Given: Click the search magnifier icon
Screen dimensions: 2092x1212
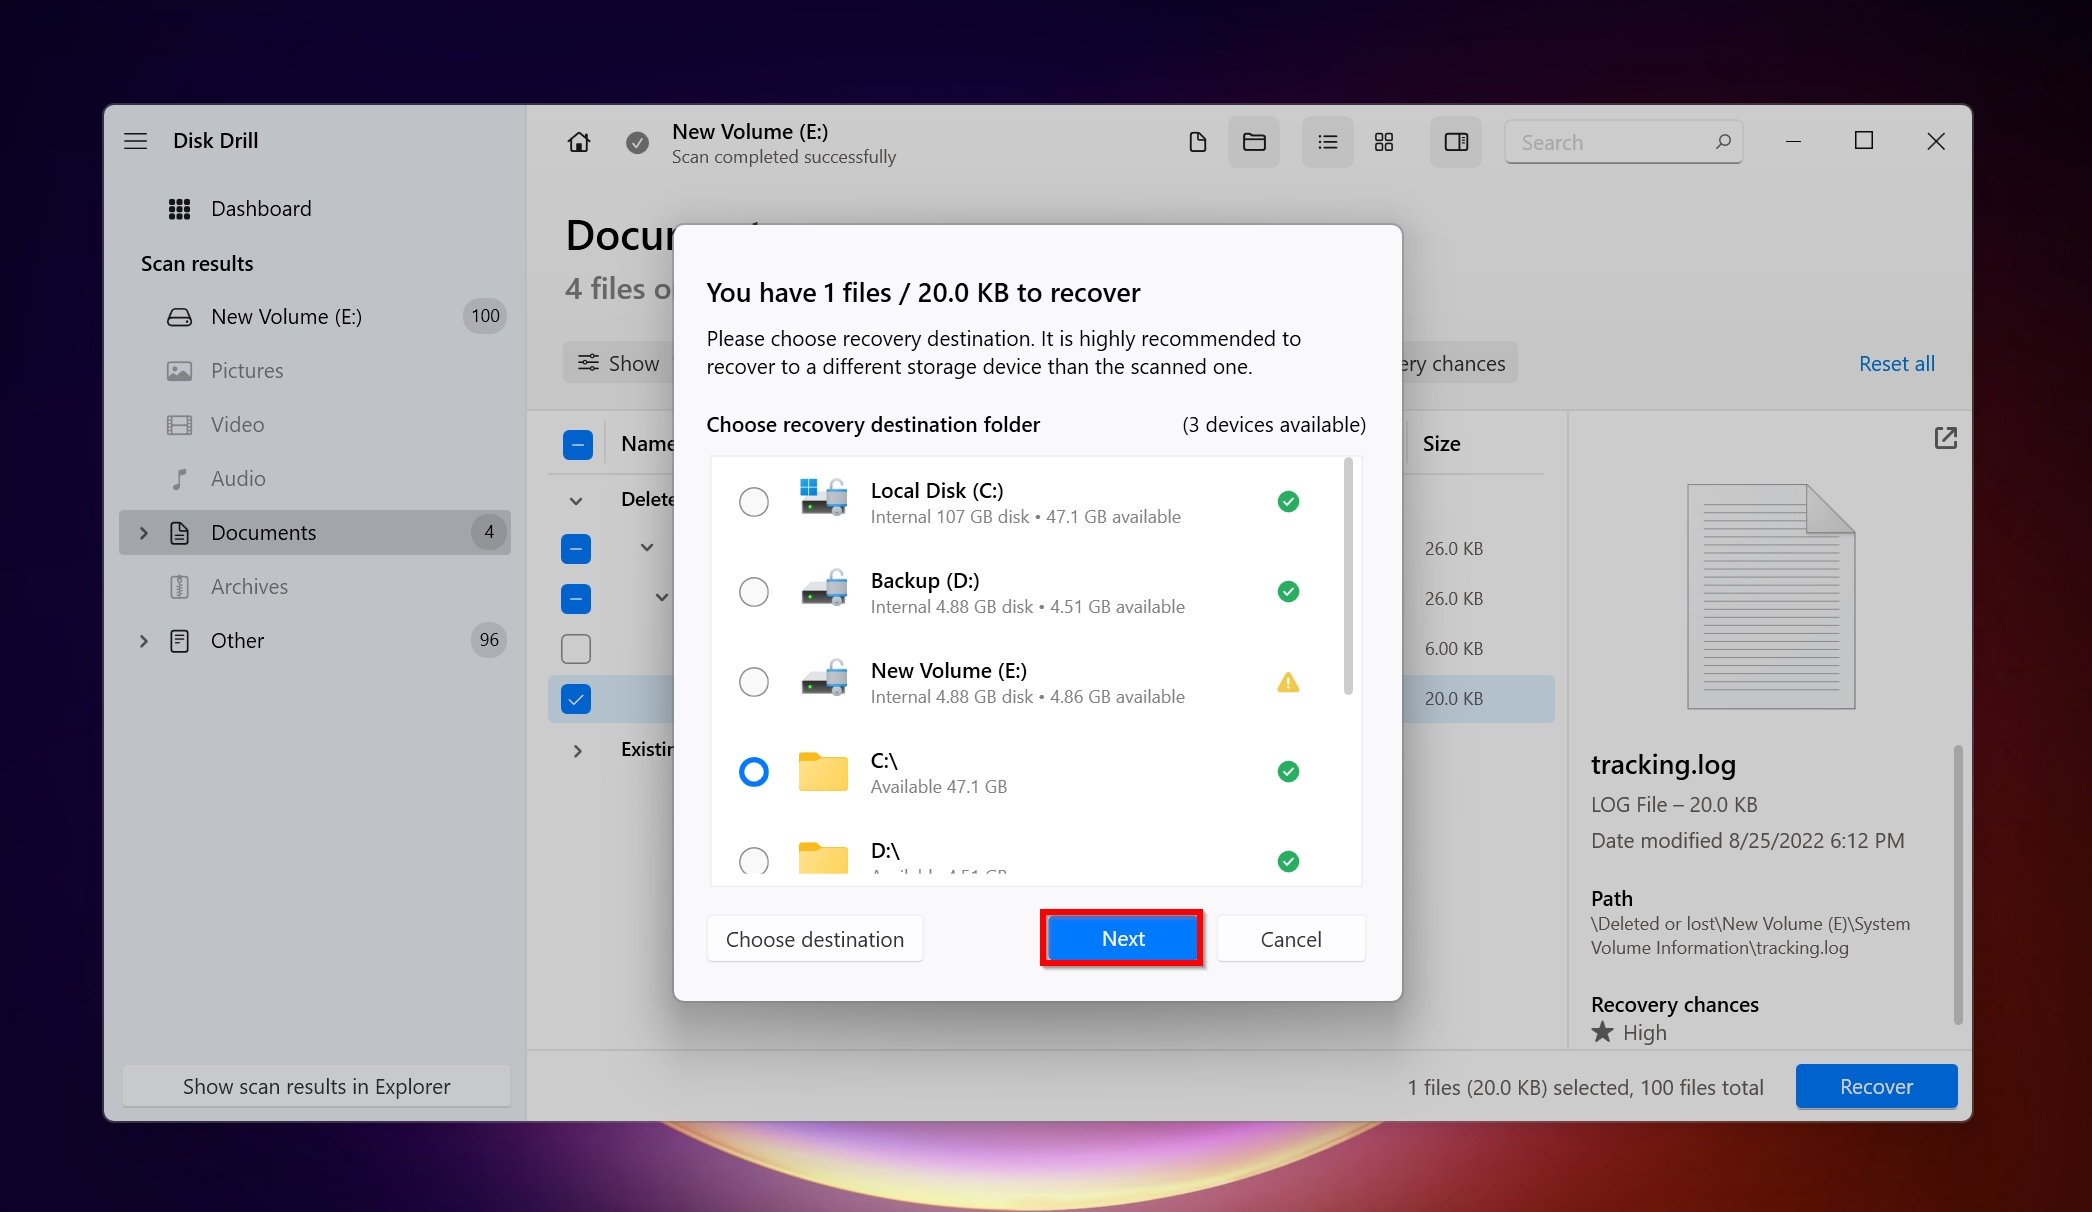Looking at the screenshot, I should pyautogui.click(x=1723, y=142).
